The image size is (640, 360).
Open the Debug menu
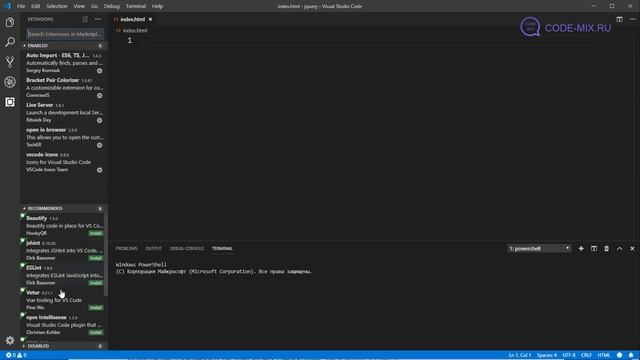coord(111,6)
